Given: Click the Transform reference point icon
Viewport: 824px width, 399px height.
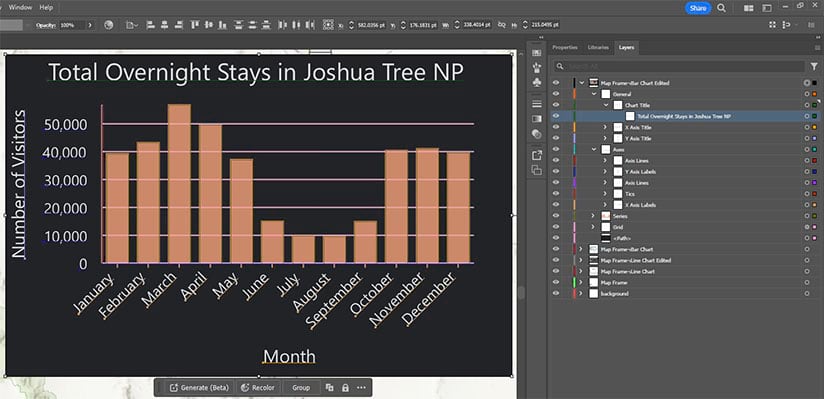Looking at the screenshot, I should (328, 25).
